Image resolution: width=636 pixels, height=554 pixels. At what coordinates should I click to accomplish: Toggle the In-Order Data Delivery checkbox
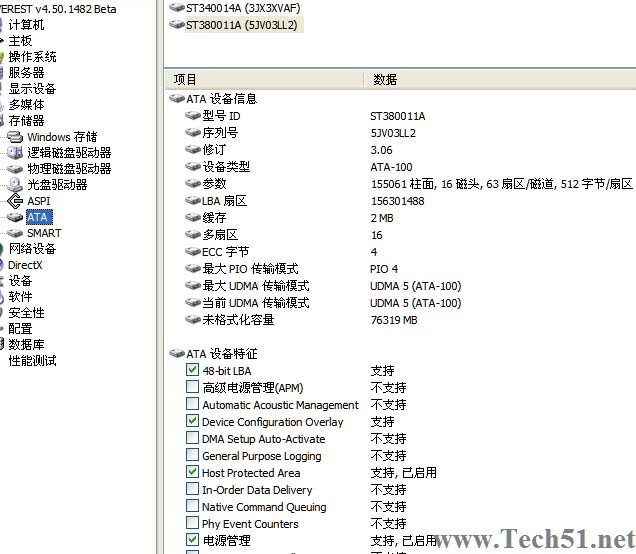pyautogui.click(x=192, y=489)
